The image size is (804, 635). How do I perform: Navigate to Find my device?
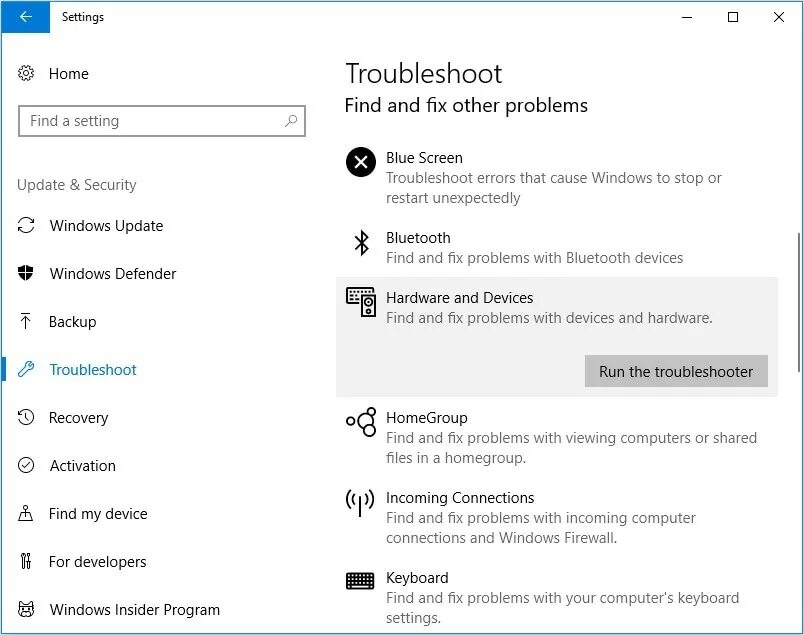click(x=98, y=514)
